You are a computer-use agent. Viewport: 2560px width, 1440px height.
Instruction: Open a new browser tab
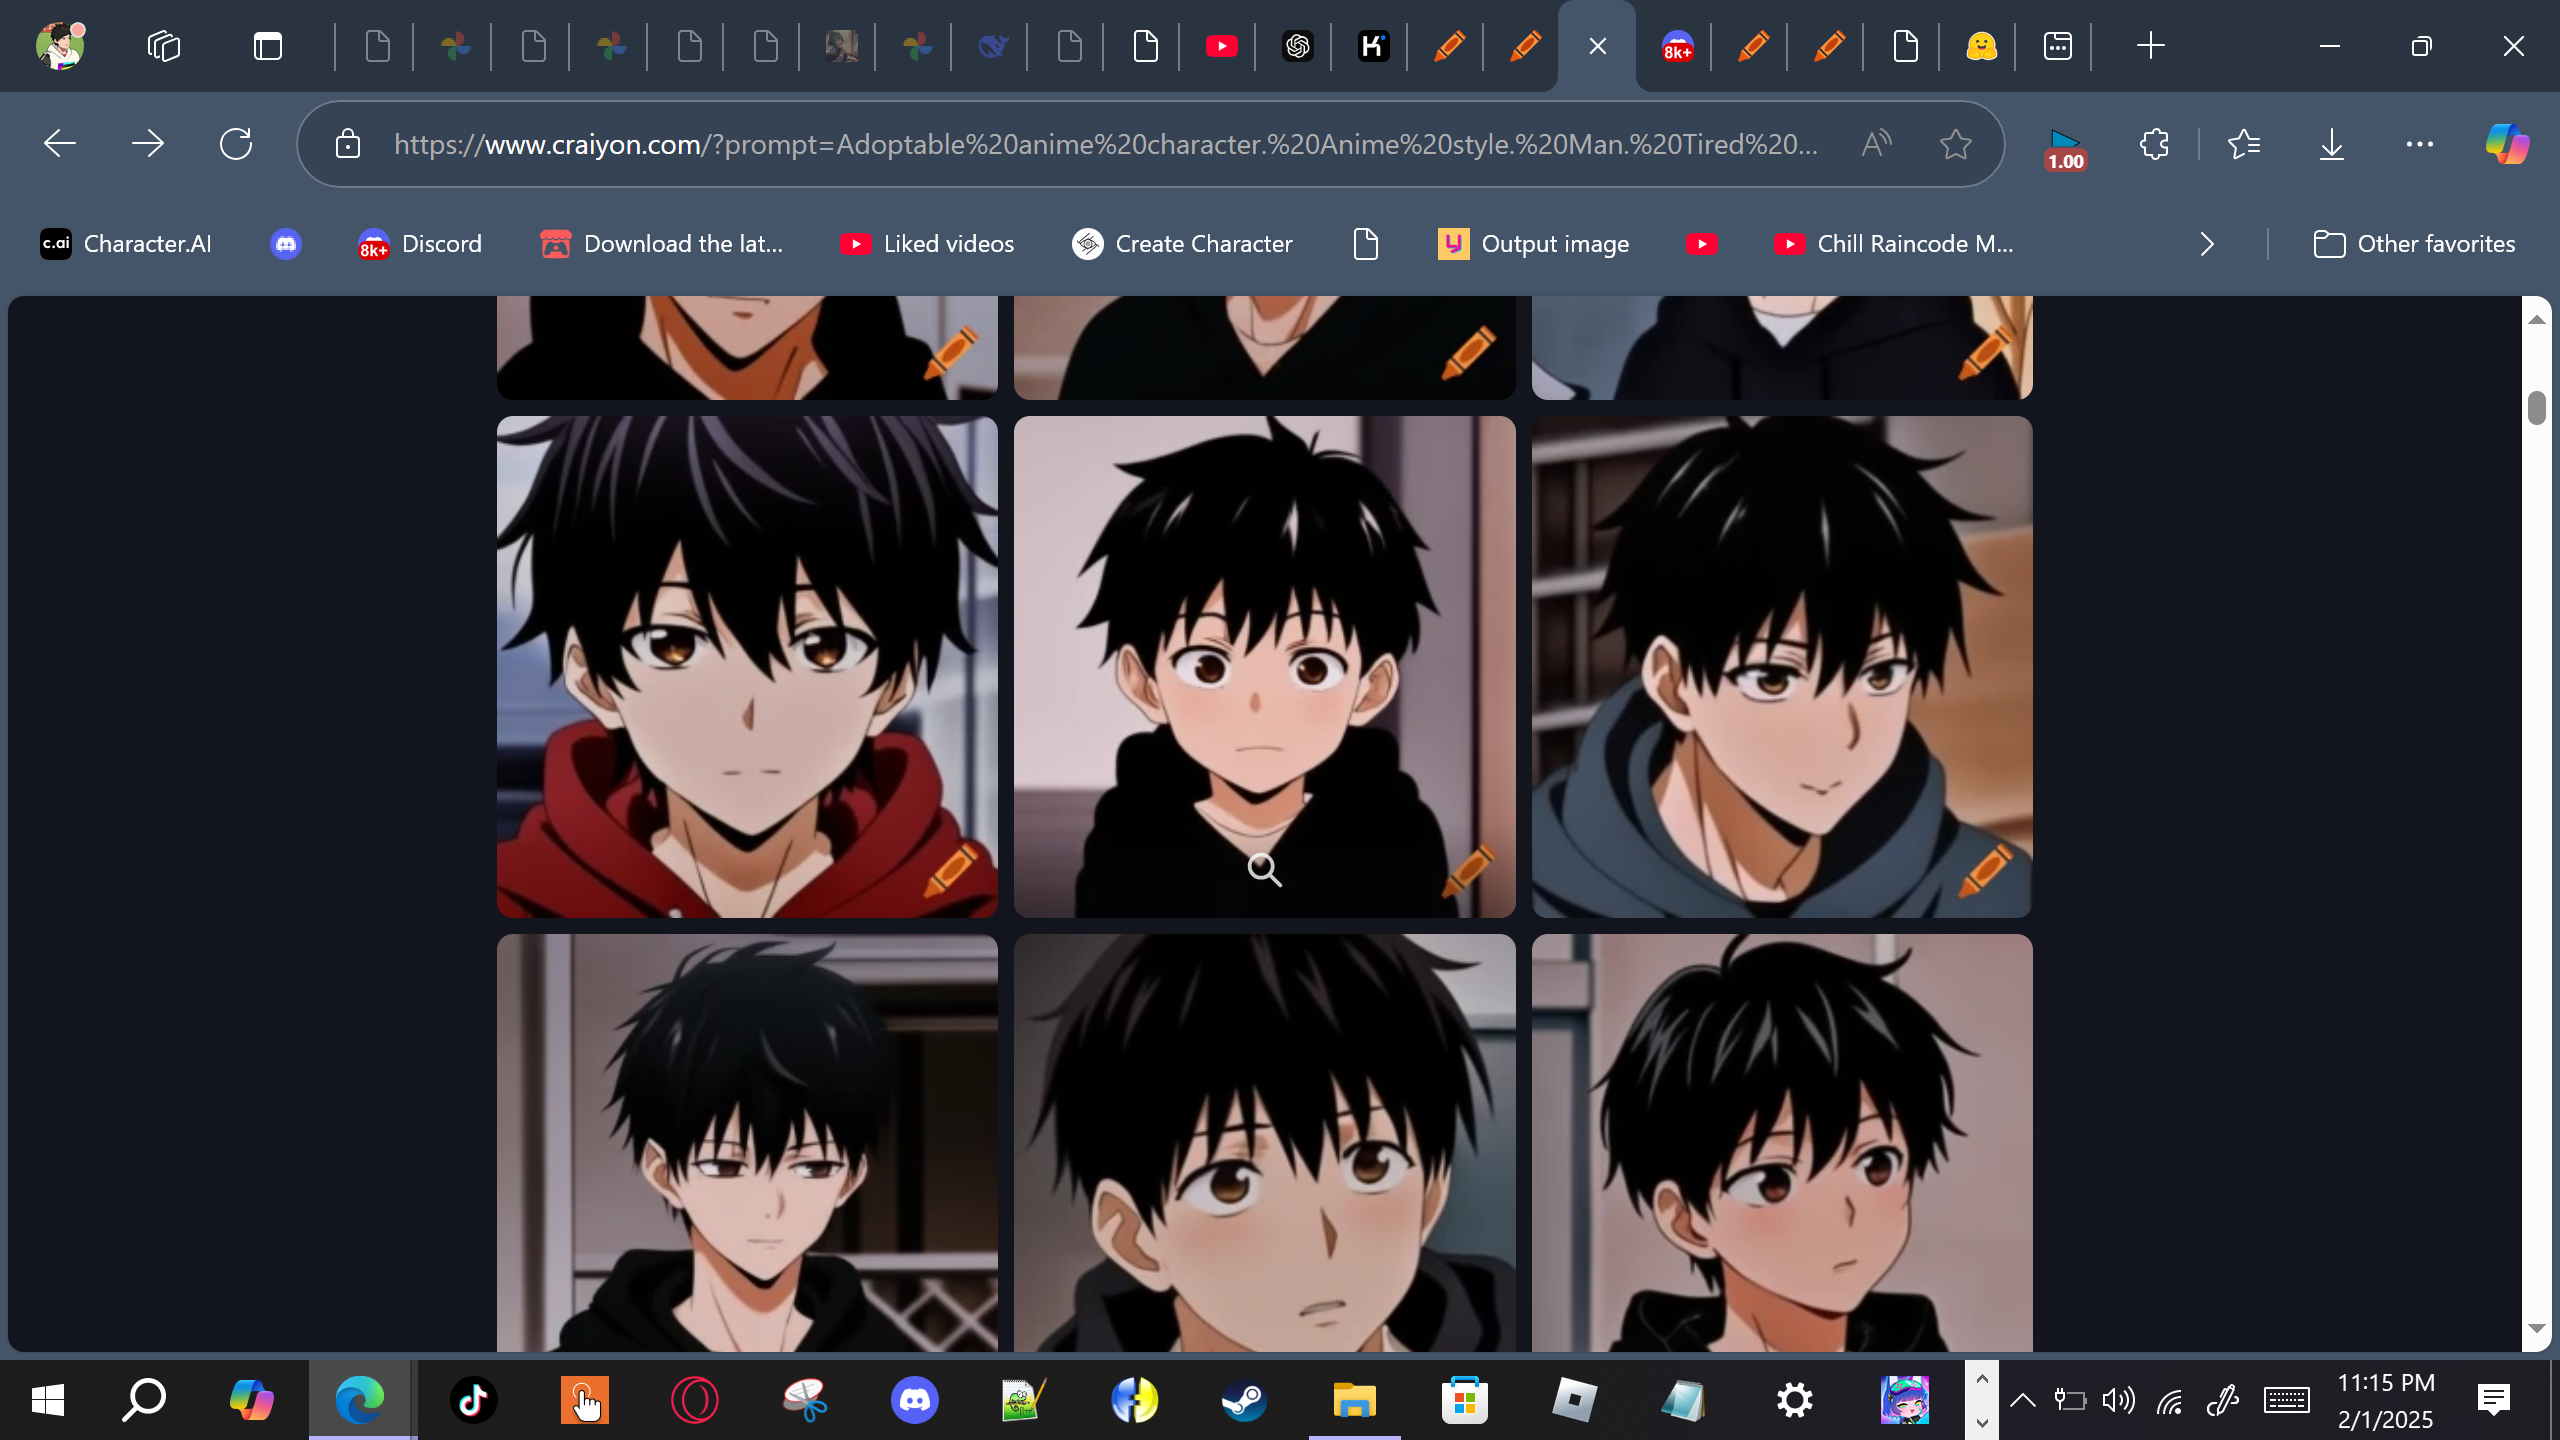(x=2150, y=46)
